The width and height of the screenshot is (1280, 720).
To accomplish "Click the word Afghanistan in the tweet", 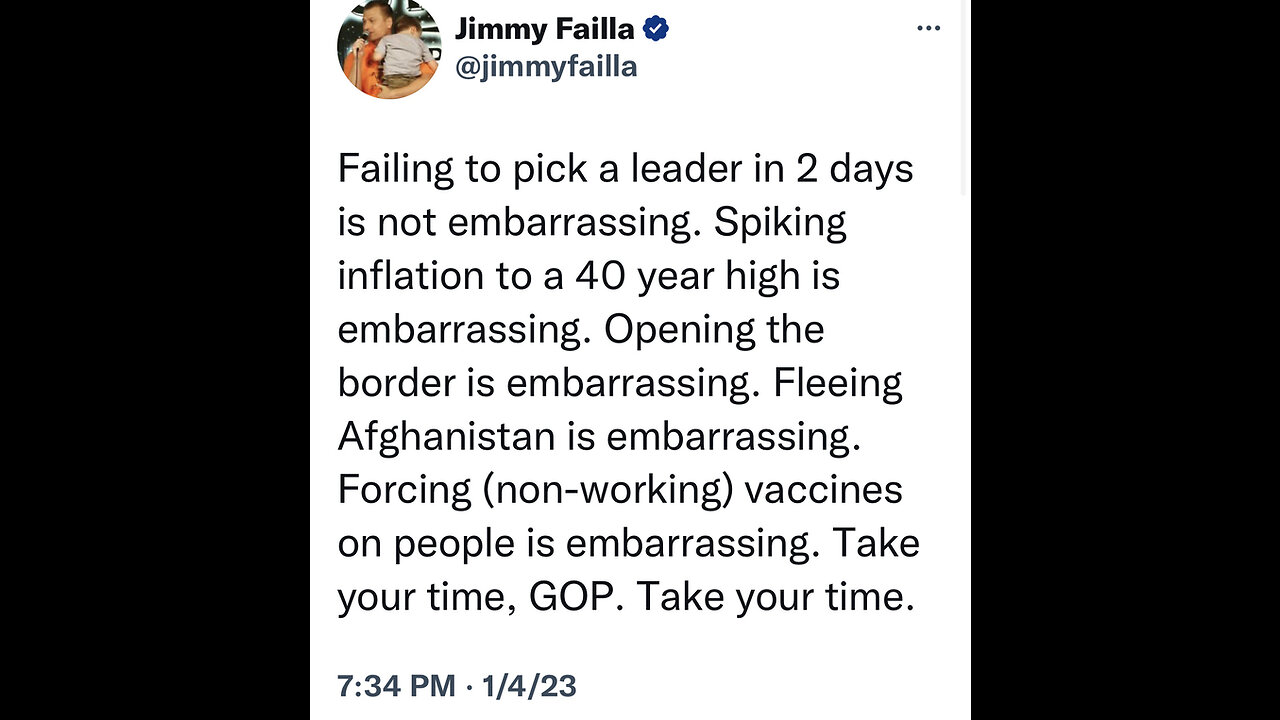I will coord(446,437).
